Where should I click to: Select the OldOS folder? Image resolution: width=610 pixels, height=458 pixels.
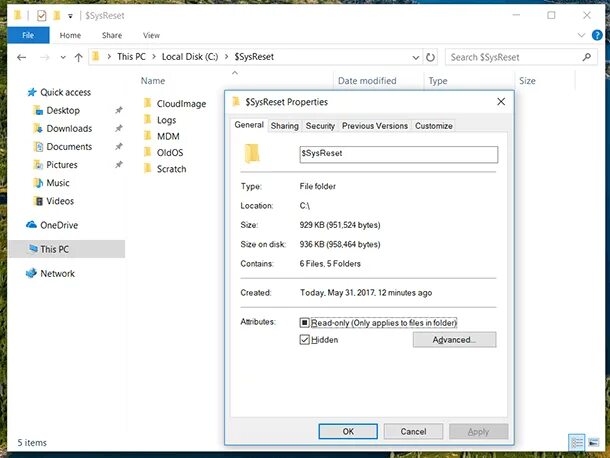click(170, 153)
